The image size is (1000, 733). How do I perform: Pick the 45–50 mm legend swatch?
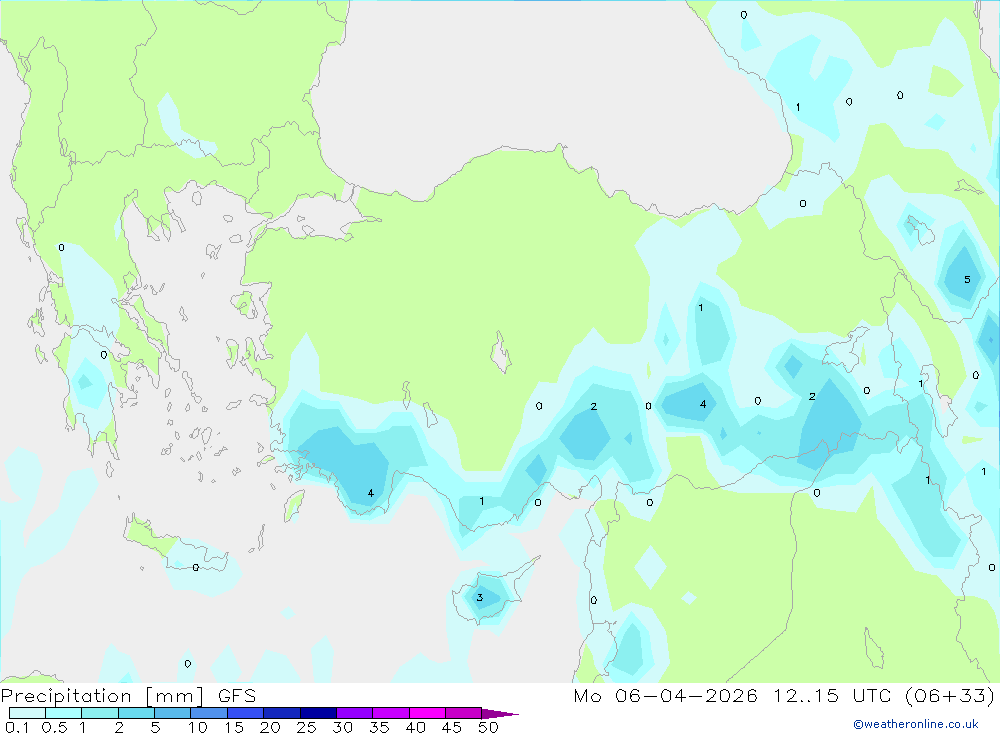[464, 713]
